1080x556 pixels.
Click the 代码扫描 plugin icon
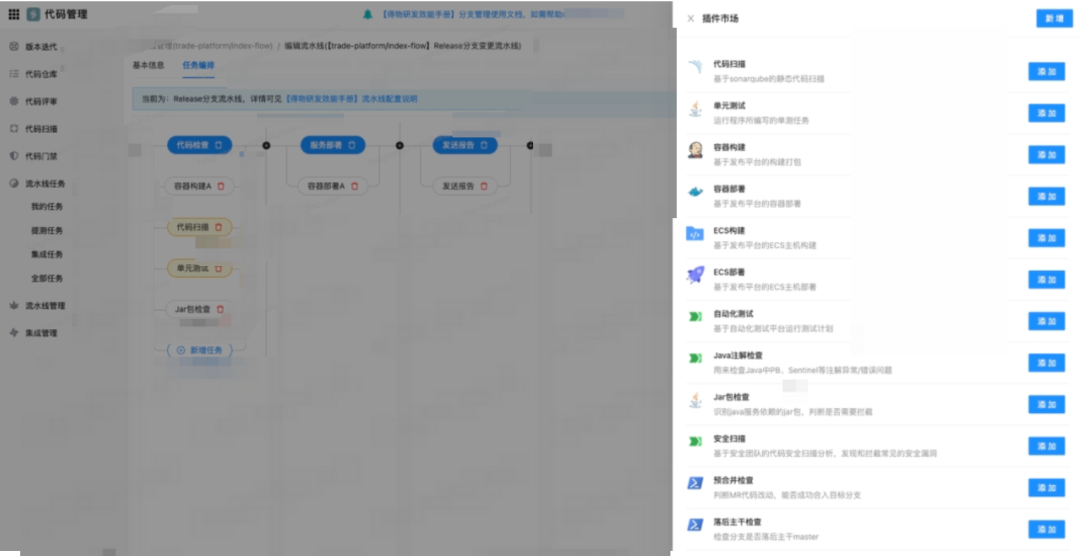click(x=695, y=67)
